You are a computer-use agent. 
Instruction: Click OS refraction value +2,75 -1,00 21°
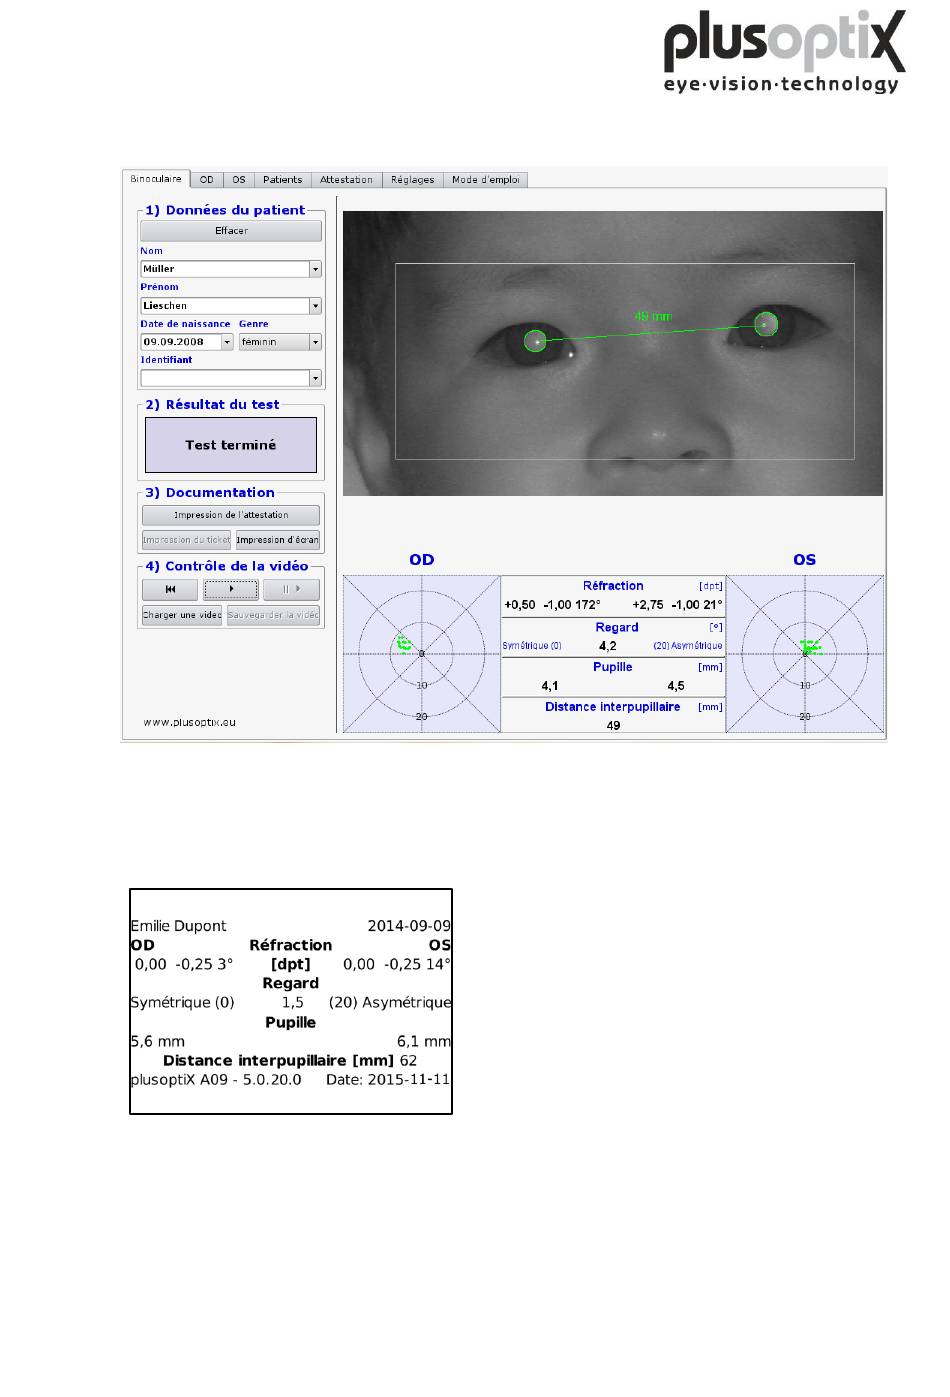(x=677, y=605)
